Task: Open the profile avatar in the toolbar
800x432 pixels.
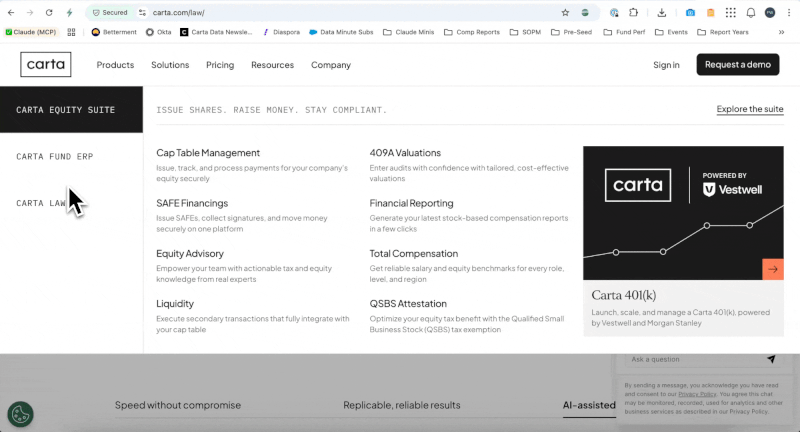Action: point(770,13)
